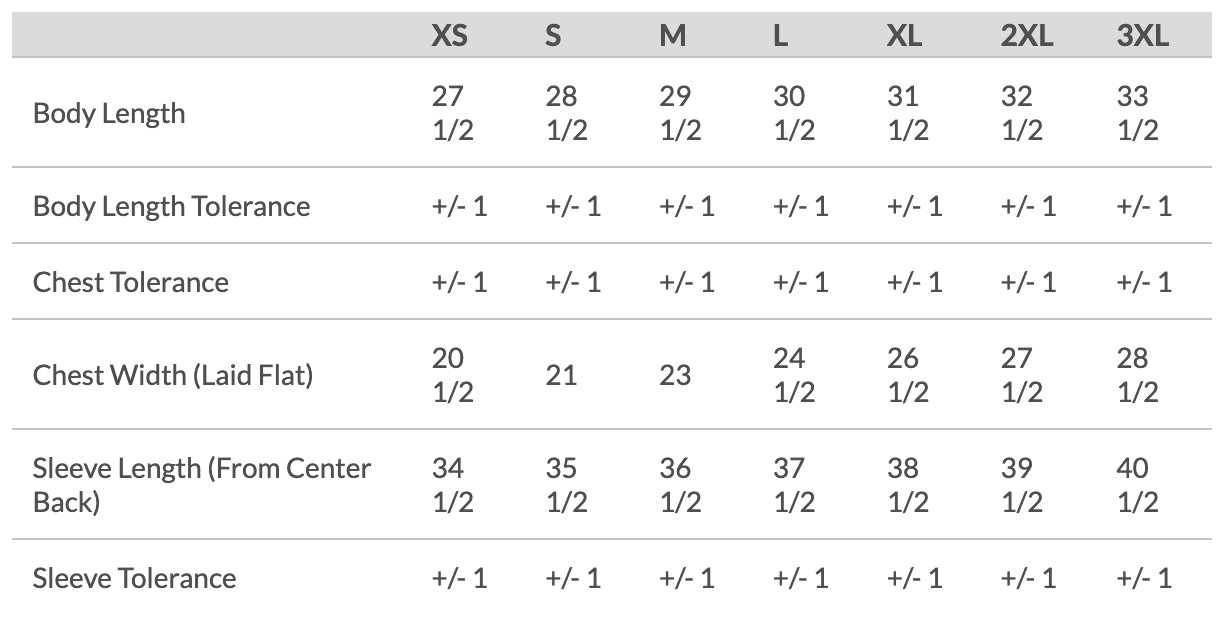The height and width of the screenshot is (622, 1224).
Task: Select the 3XL sleeve length 40 1/2
Action: [1137, 485]
